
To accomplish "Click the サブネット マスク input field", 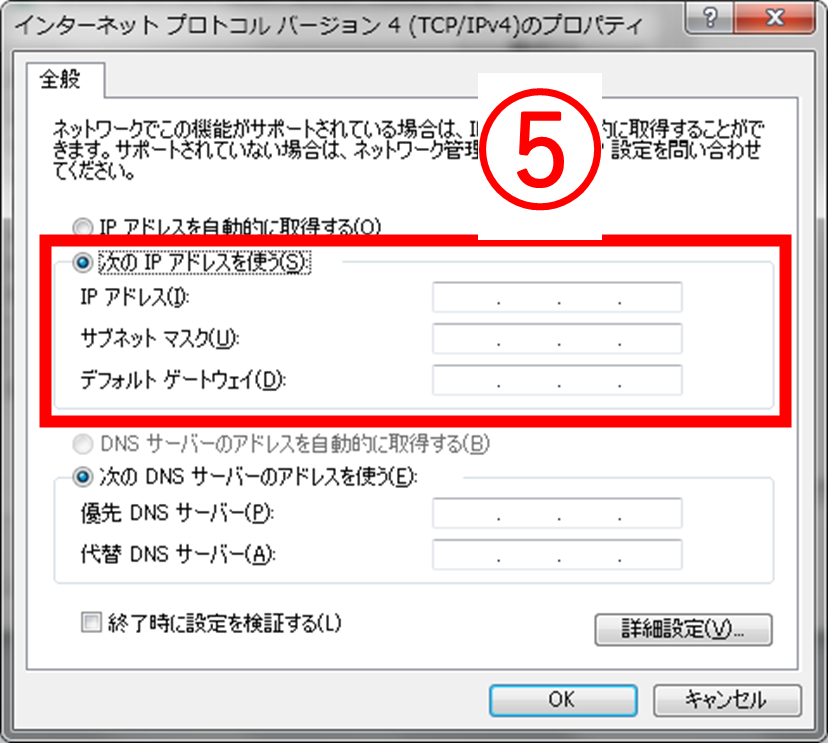I will (557, 338).
